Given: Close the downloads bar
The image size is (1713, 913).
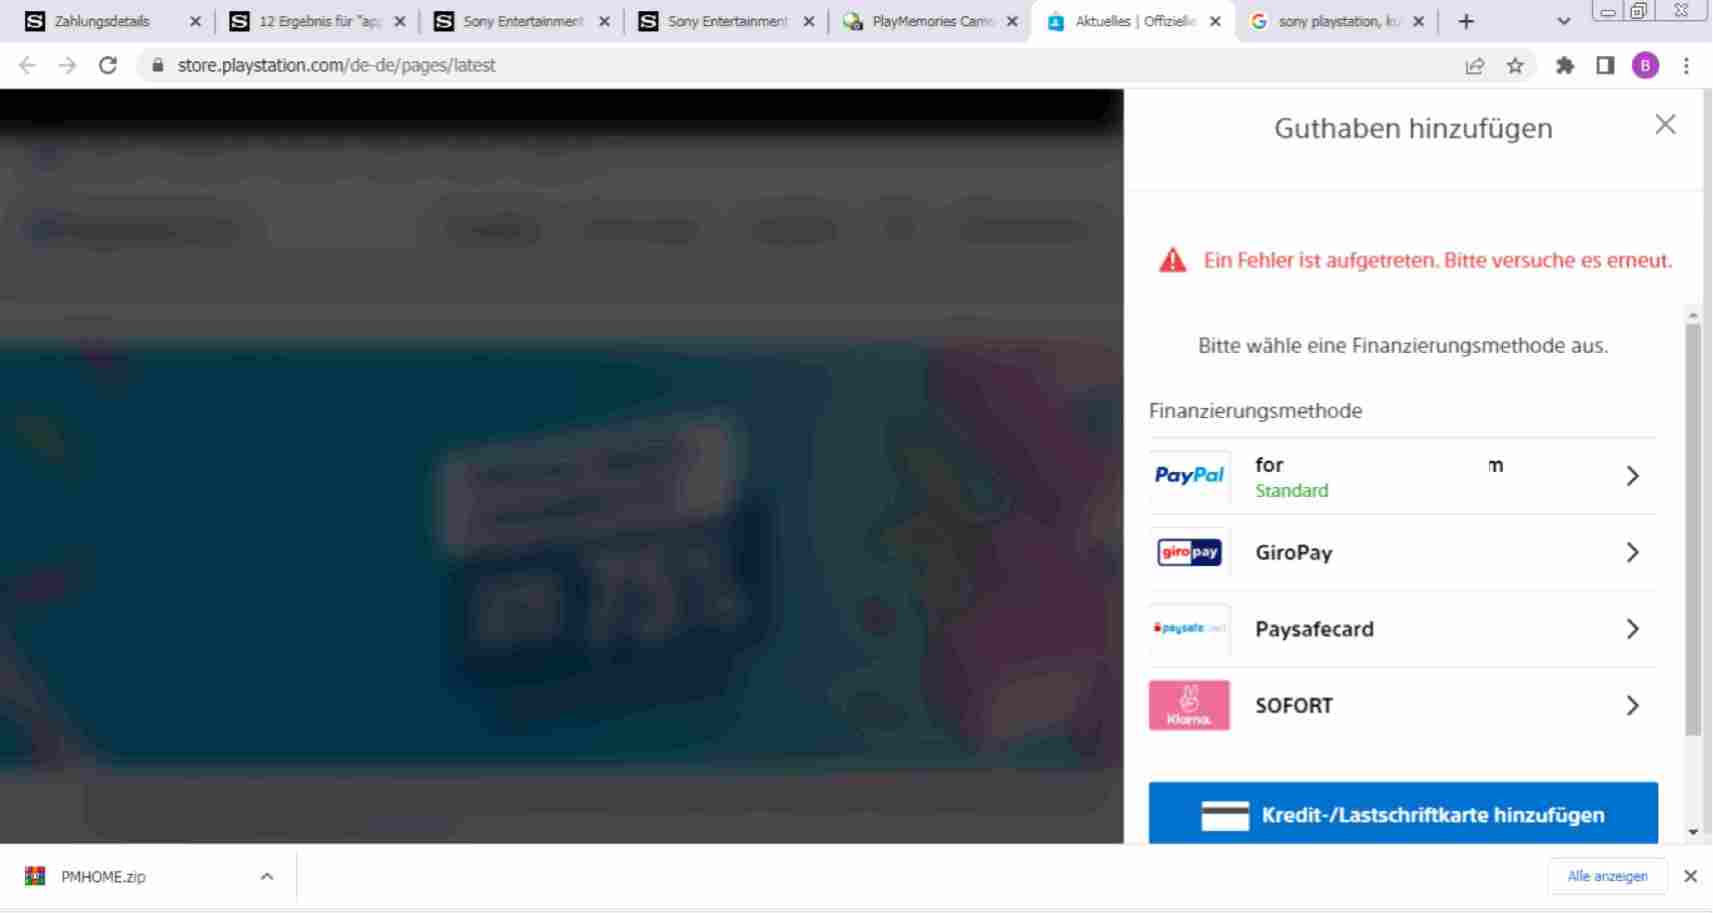Looking at the screenshot, I should pyautogui.click(x=1690, y=877).
